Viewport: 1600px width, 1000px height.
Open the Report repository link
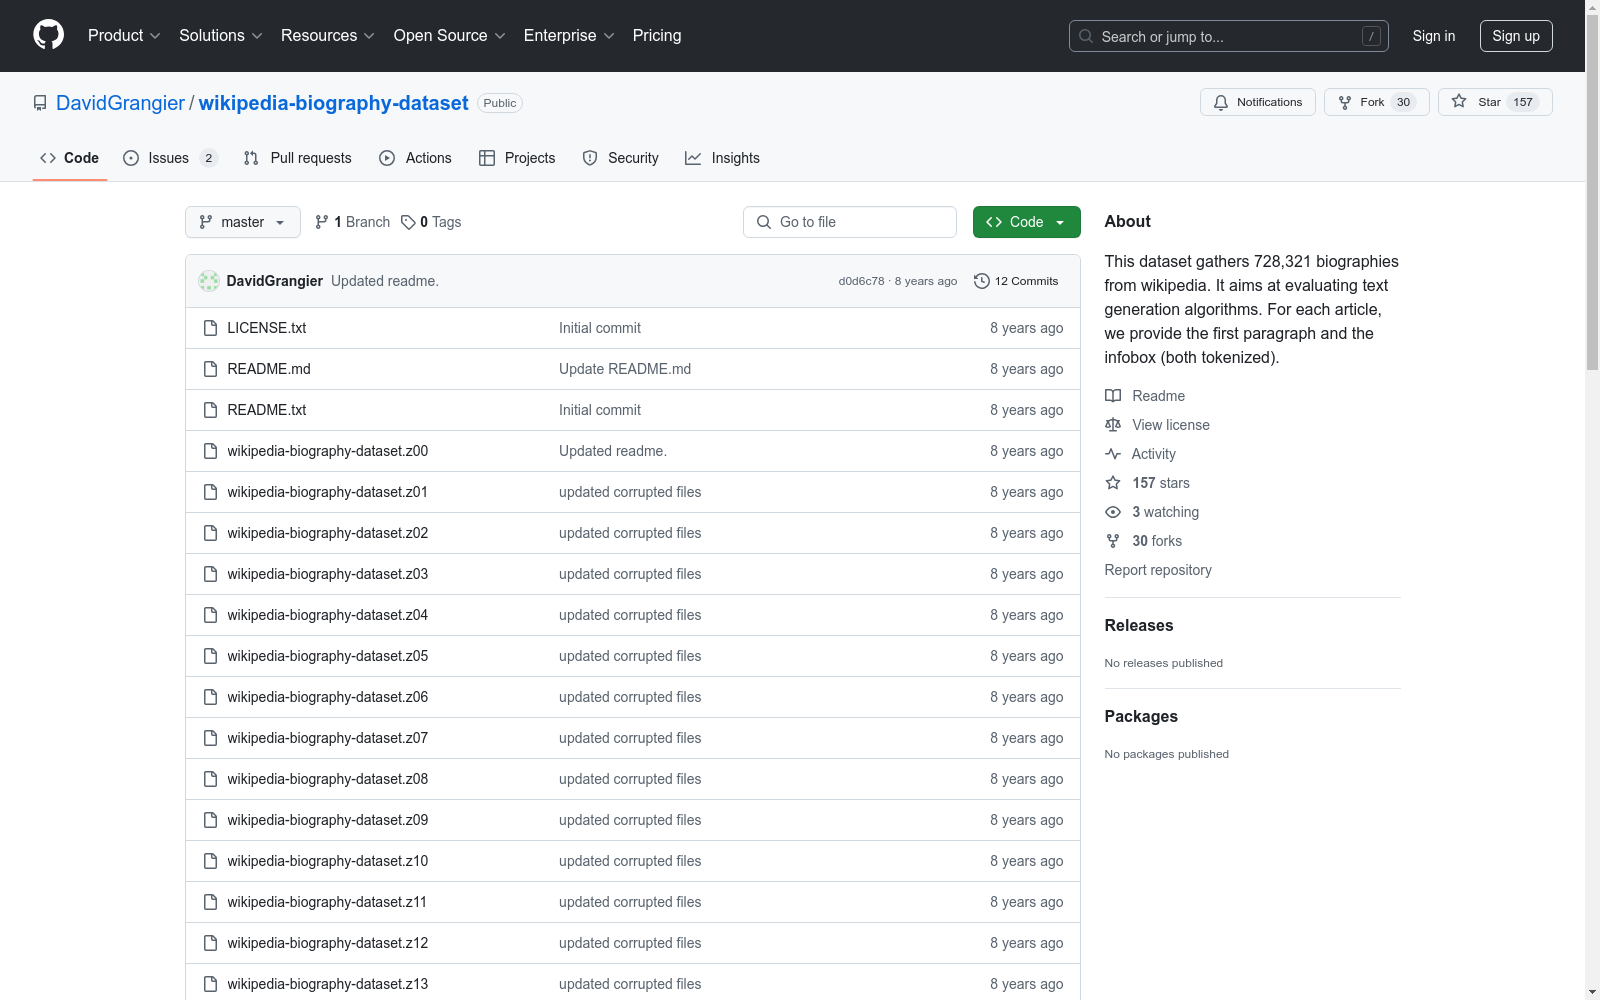[x=1158, y=570]
